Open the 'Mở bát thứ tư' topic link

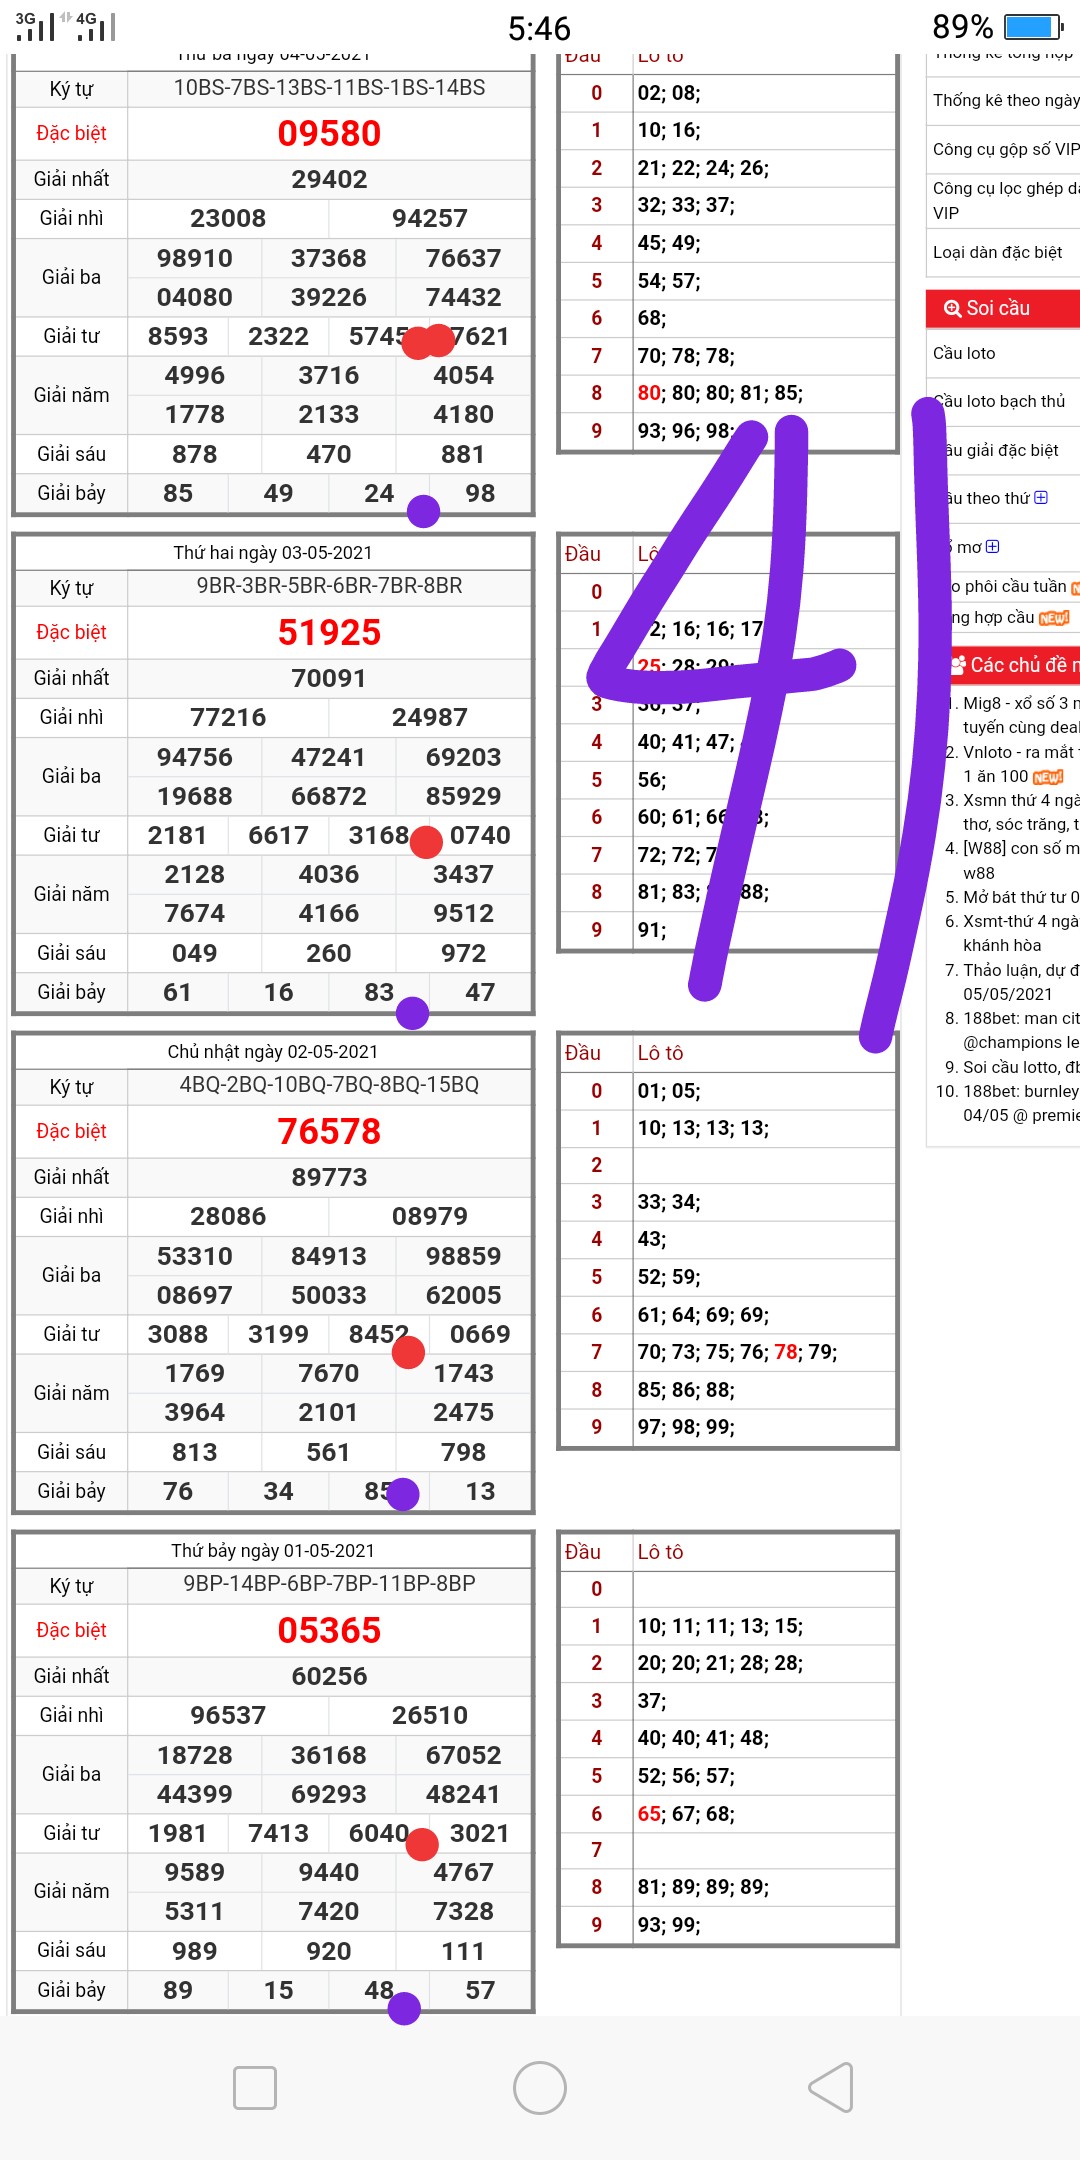(x=1021, y=897)
